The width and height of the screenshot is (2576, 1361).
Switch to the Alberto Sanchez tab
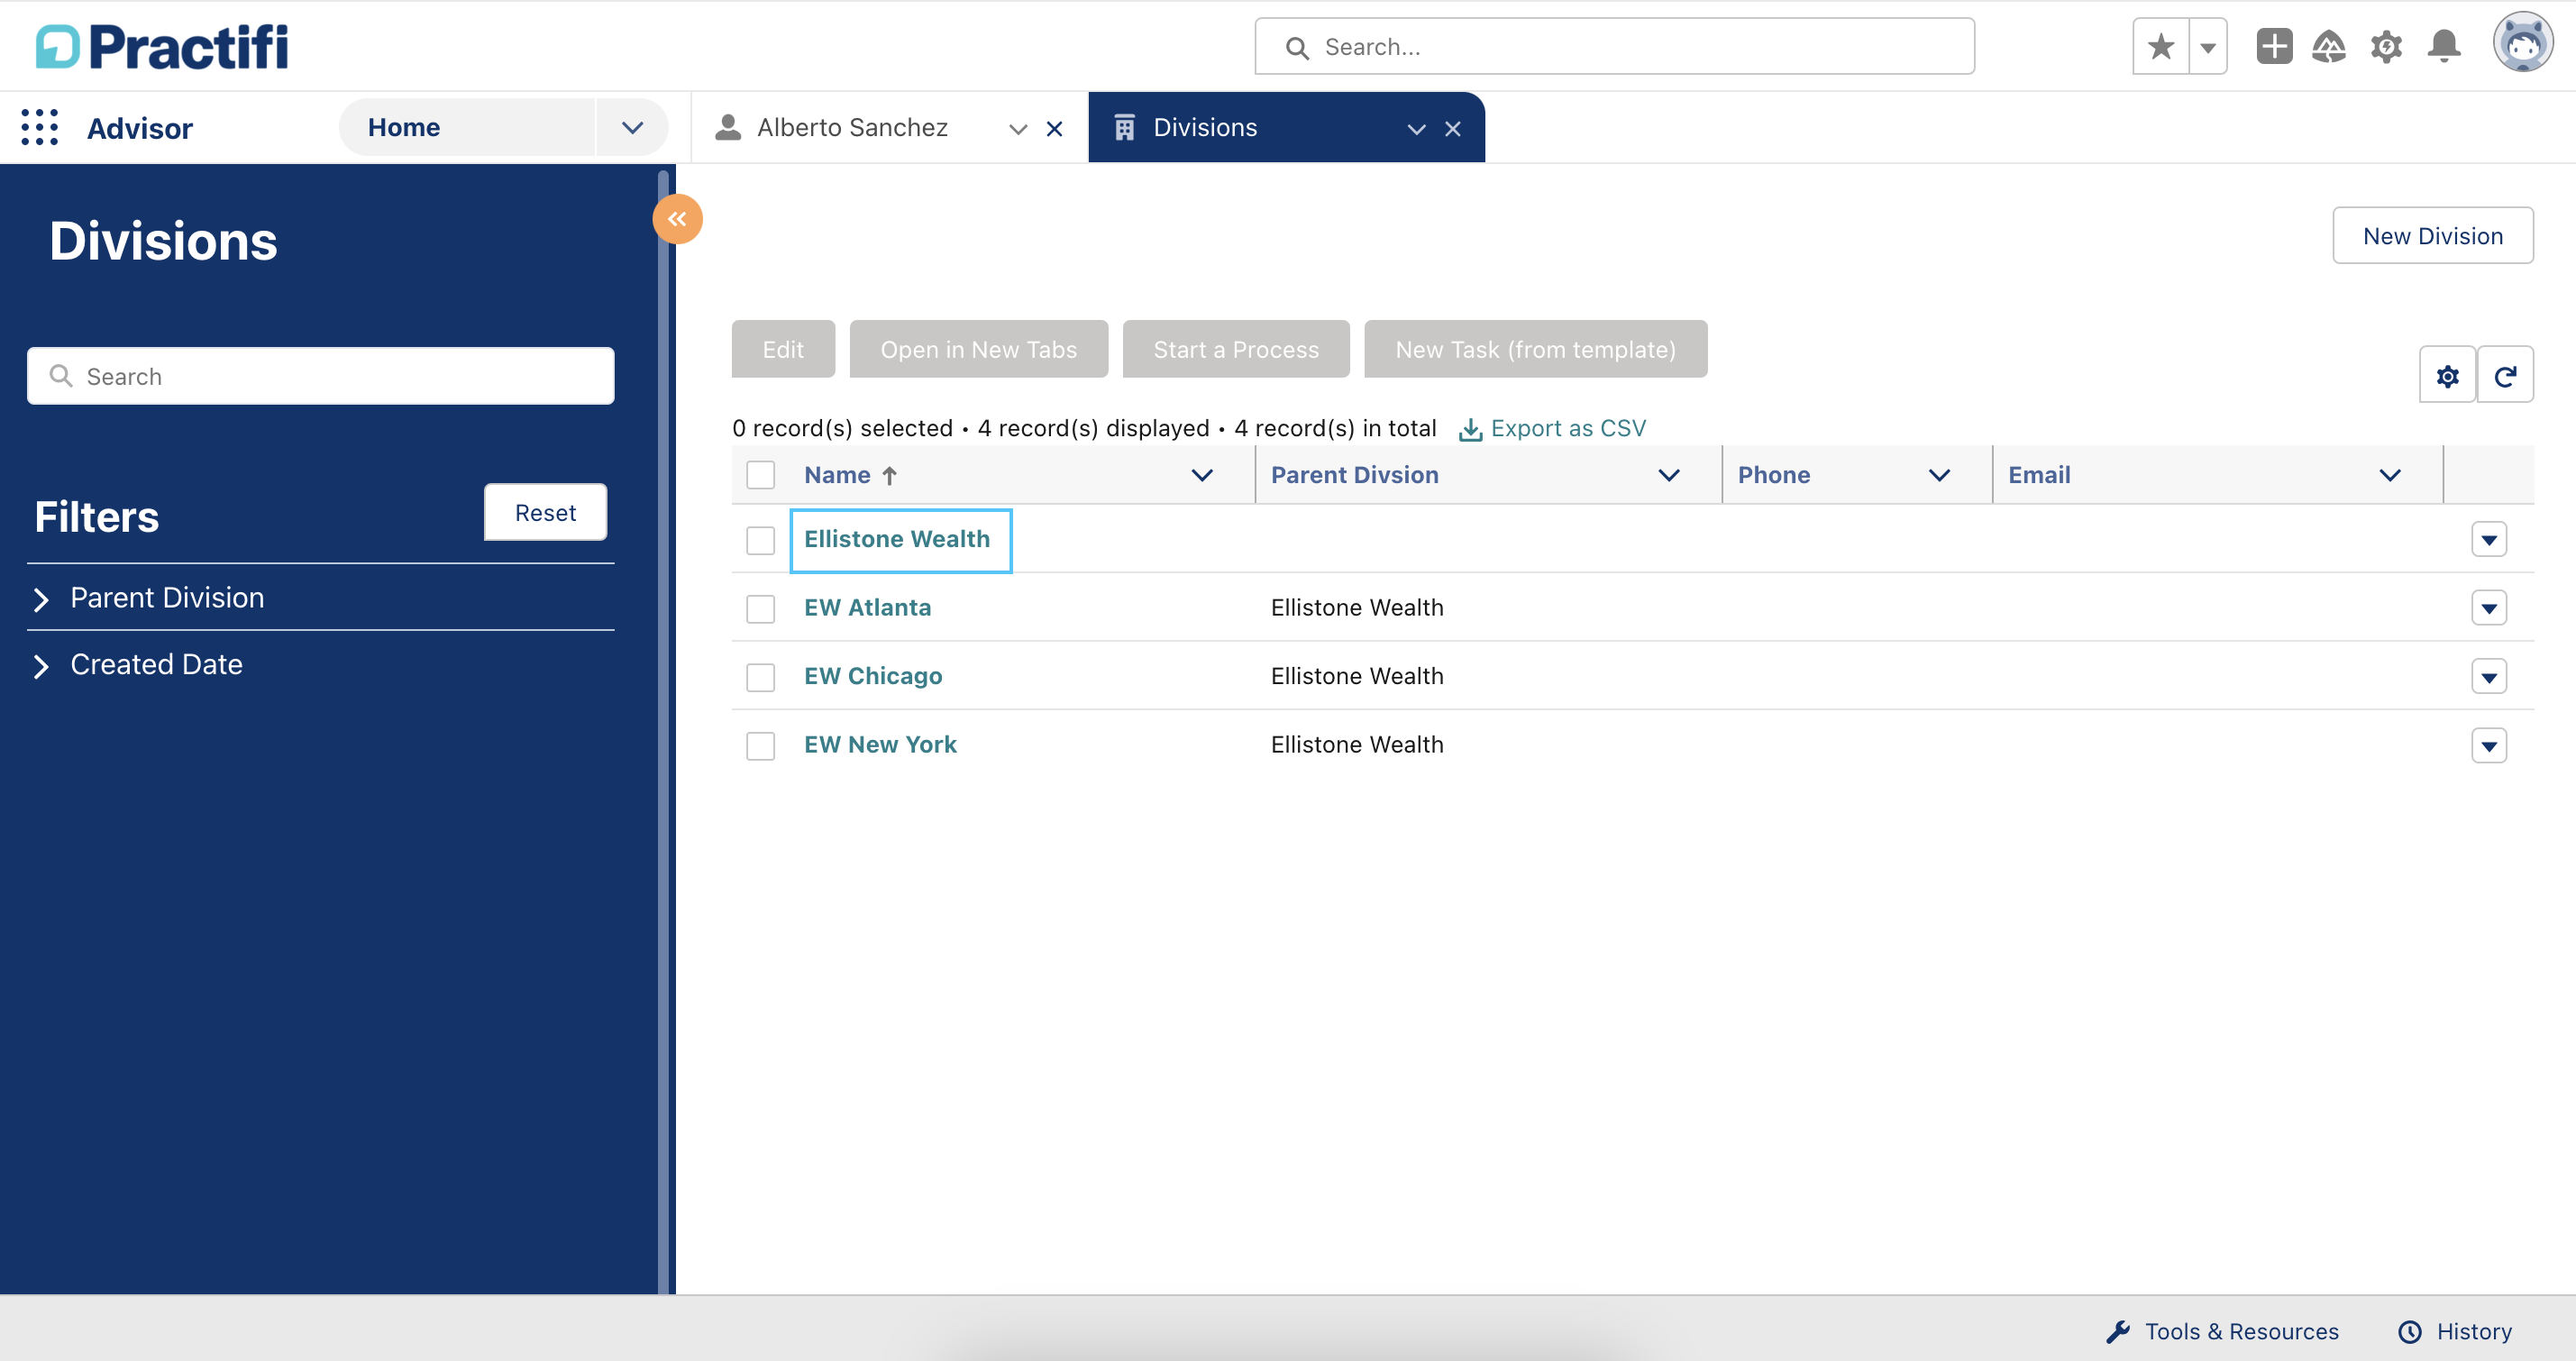852,128
